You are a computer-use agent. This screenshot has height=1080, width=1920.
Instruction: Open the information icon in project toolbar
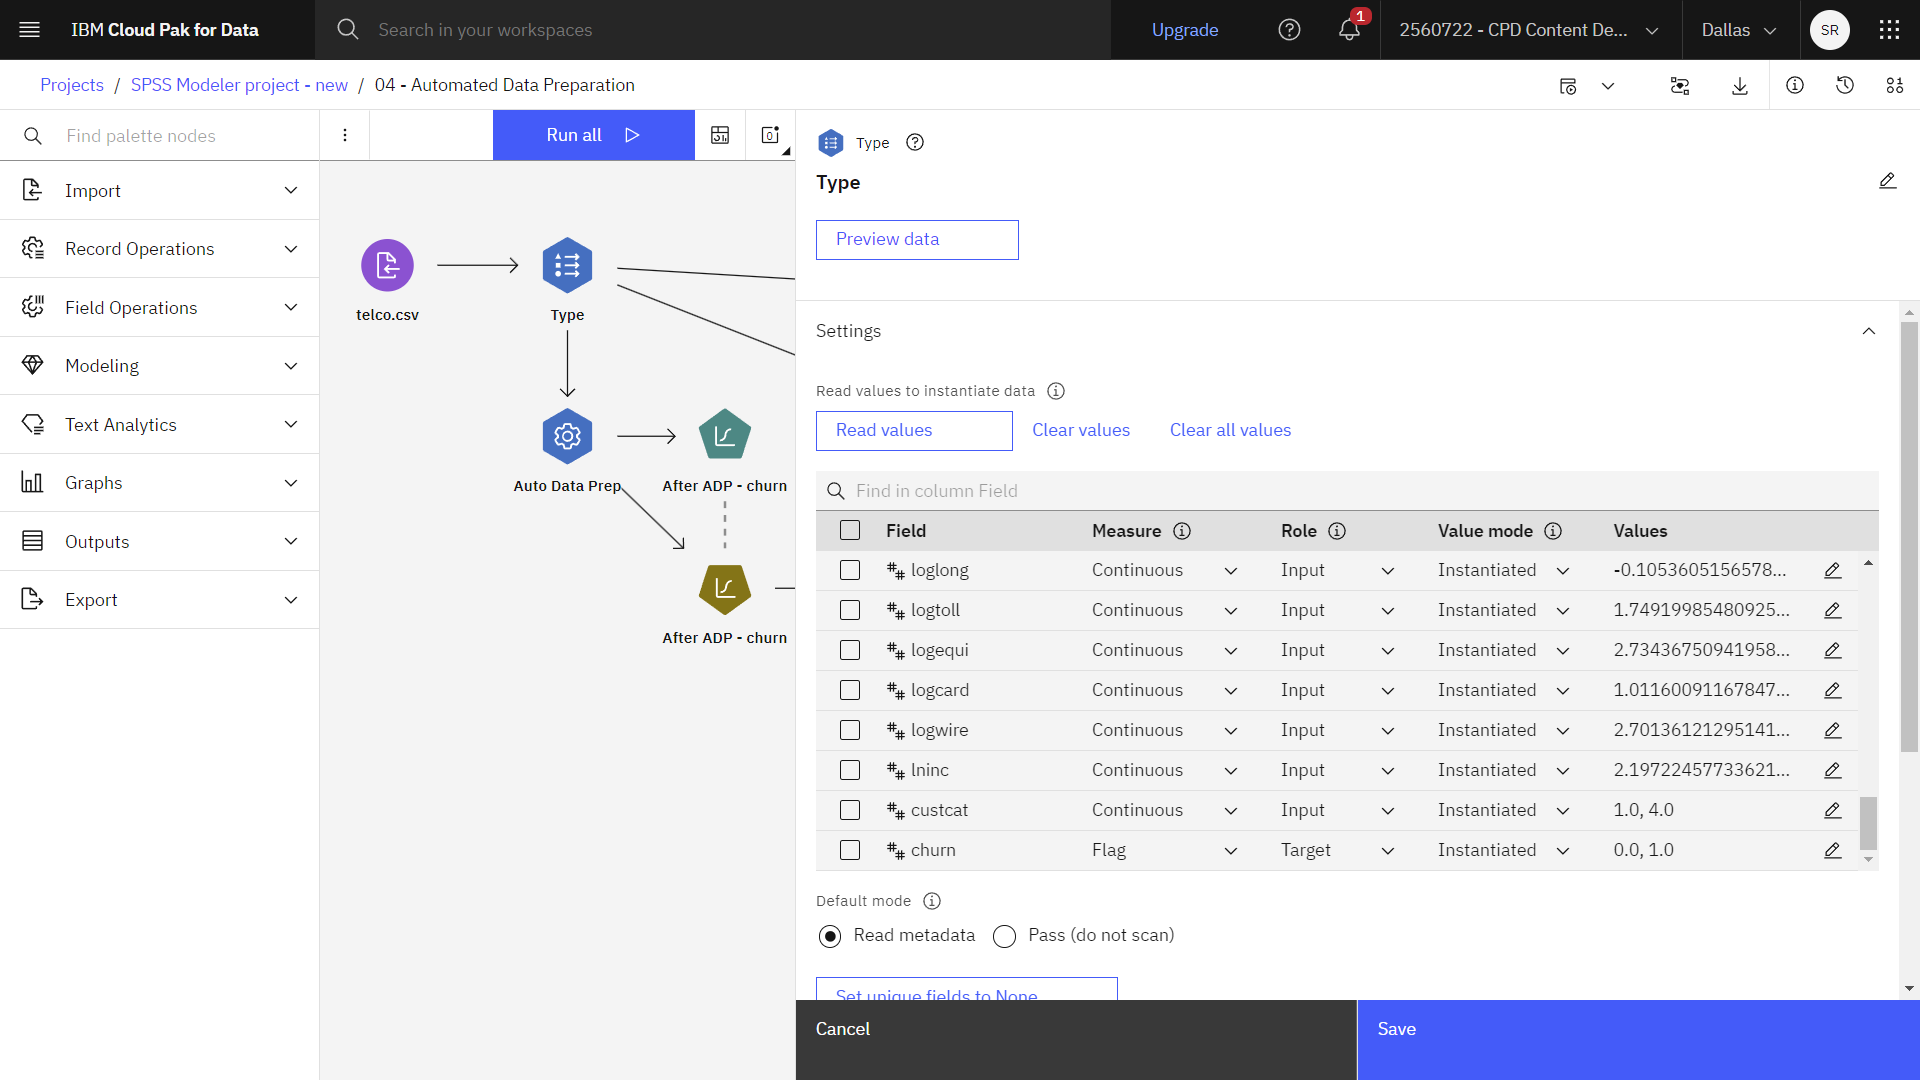tap(1795, 86)
